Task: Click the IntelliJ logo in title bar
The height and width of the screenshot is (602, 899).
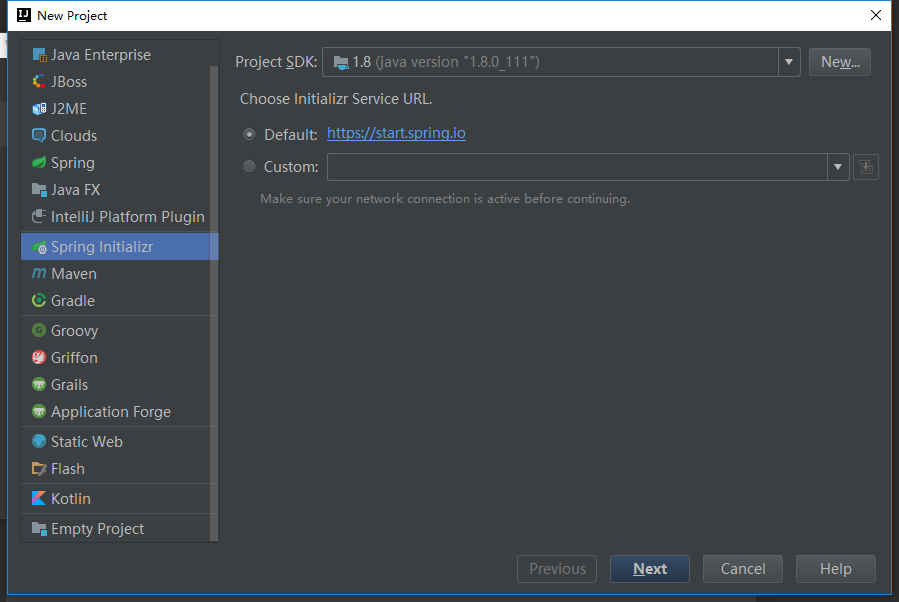Action: (x=24, y=15)
